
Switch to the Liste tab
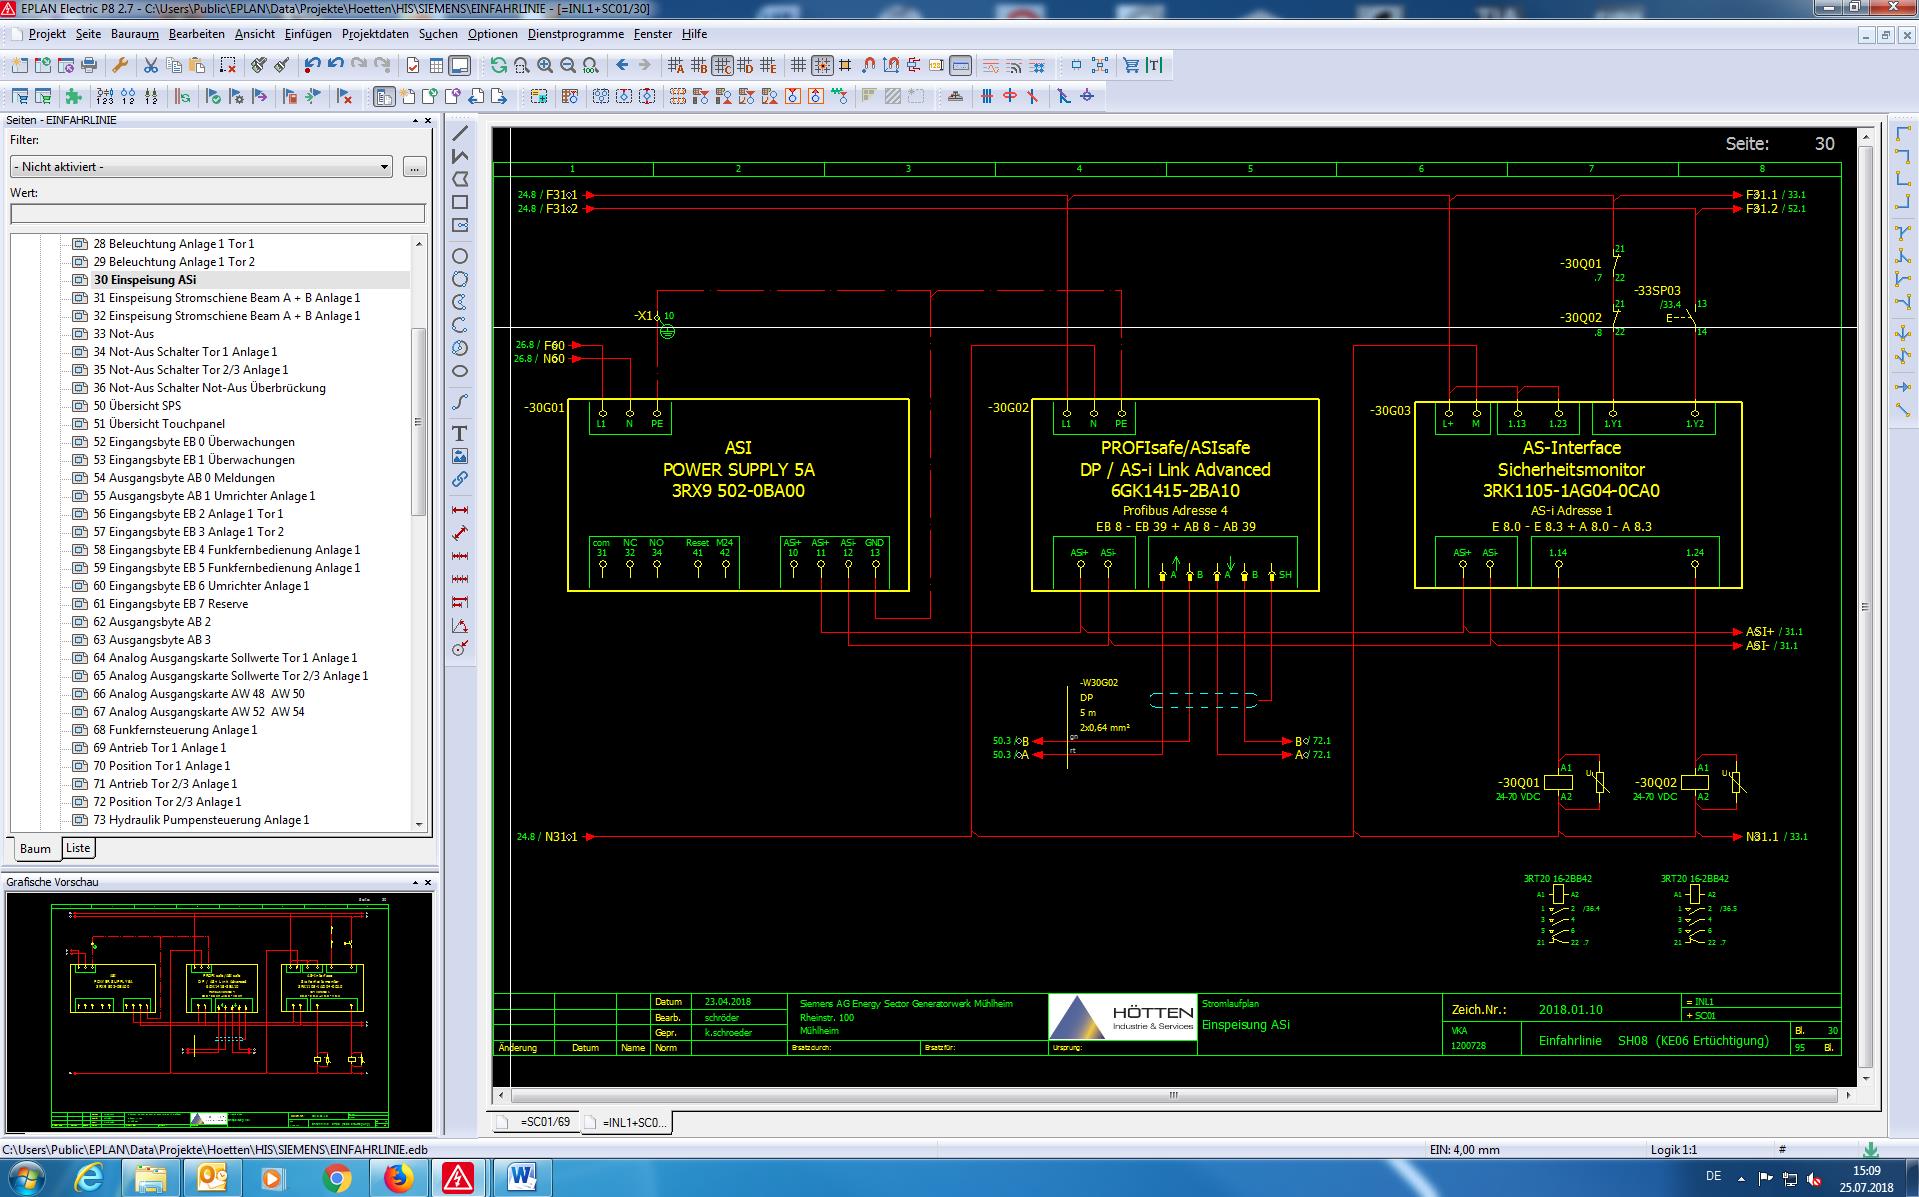tap(78, 848)
